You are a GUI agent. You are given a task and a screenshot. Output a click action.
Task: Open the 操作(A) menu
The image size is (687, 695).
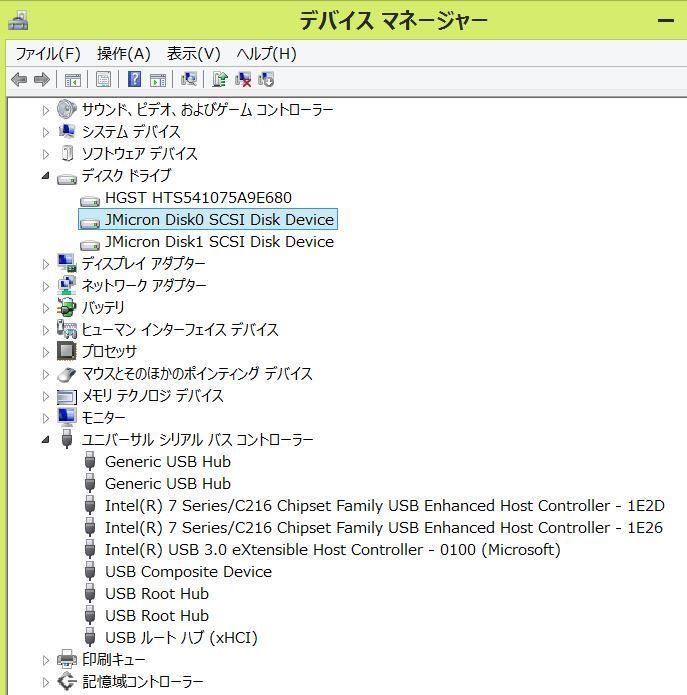(123, 53)
